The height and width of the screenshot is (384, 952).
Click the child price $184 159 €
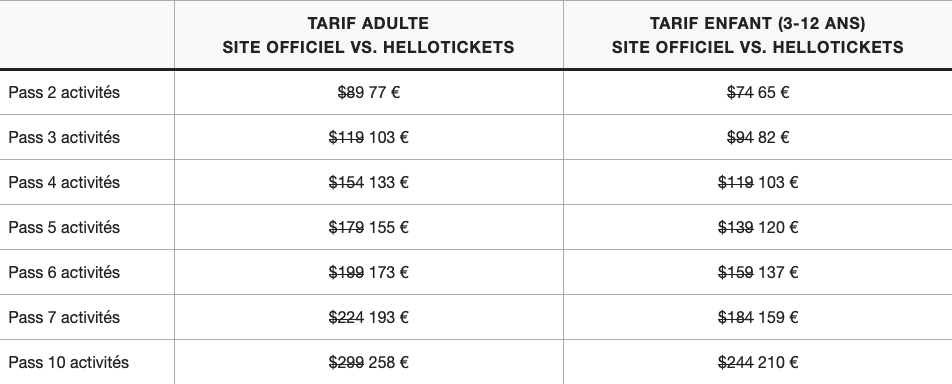click(x=758, y=317)
